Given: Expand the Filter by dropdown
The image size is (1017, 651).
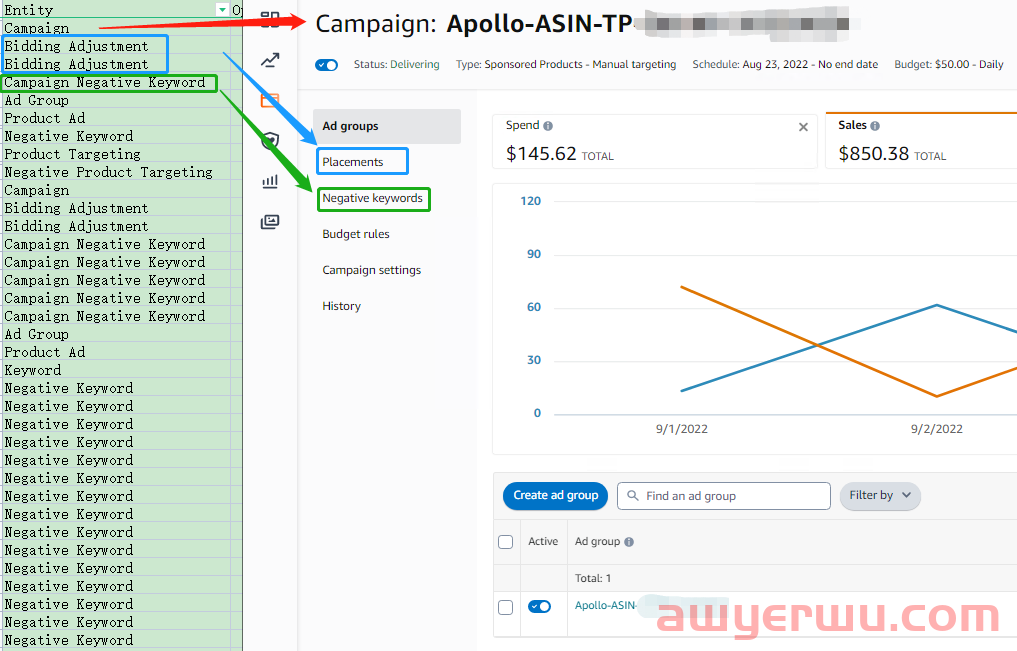Looking at the screenshot, I should (880, 495).
